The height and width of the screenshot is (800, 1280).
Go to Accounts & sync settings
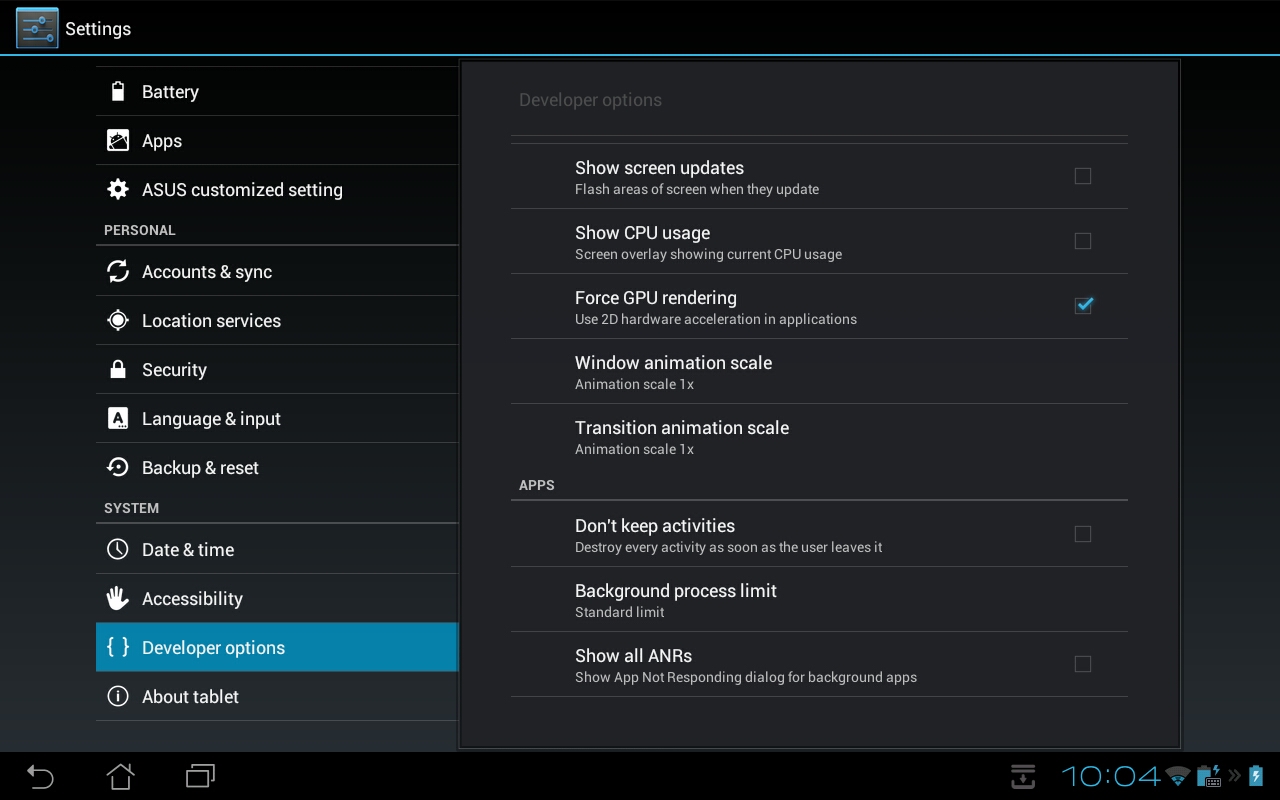click(x=277, y=271)
